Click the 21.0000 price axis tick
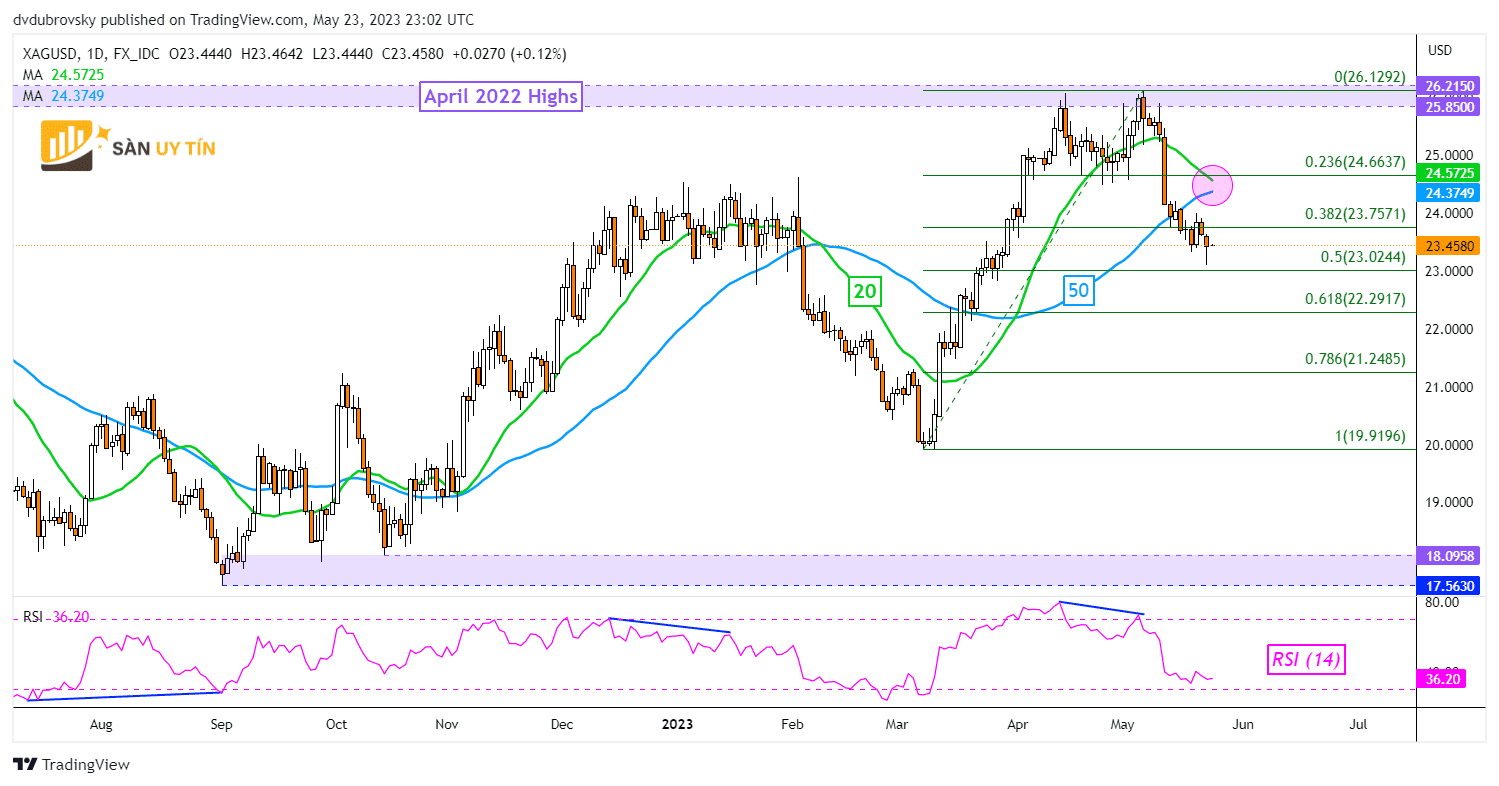 pyautogui.click(x=1449, y=387)
